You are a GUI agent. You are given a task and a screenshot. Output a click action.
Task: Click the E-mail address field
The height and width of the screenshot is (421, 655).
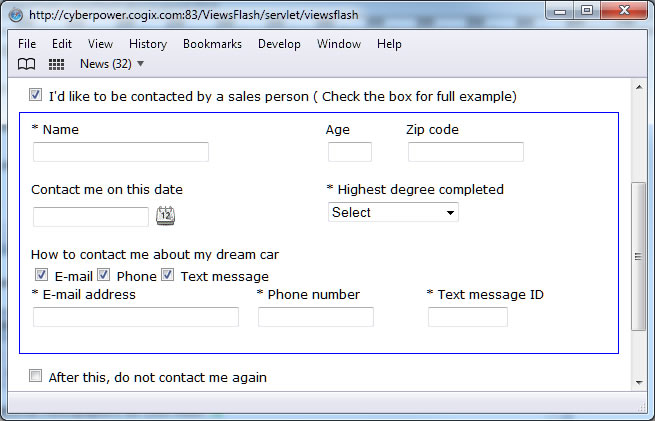tap(136, 317)
